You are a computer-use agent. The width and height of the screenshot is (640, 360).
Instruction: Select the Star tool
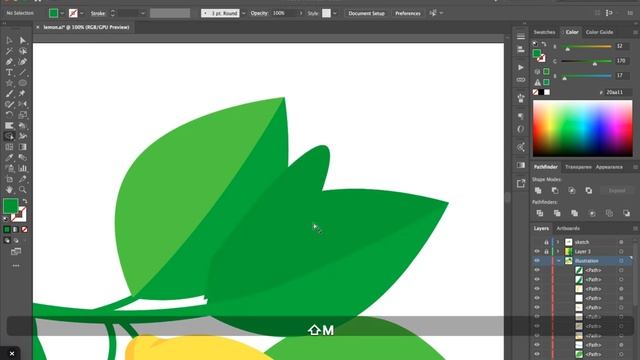tap(9, 83)
